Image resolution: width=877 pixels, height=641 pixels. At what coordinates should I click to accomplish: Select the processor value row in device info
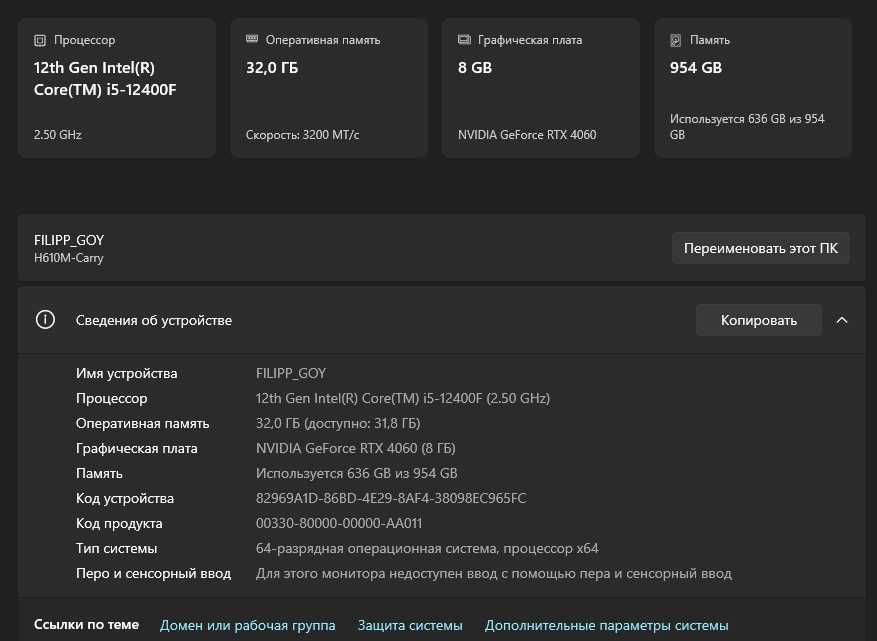(x=403, y=398)
